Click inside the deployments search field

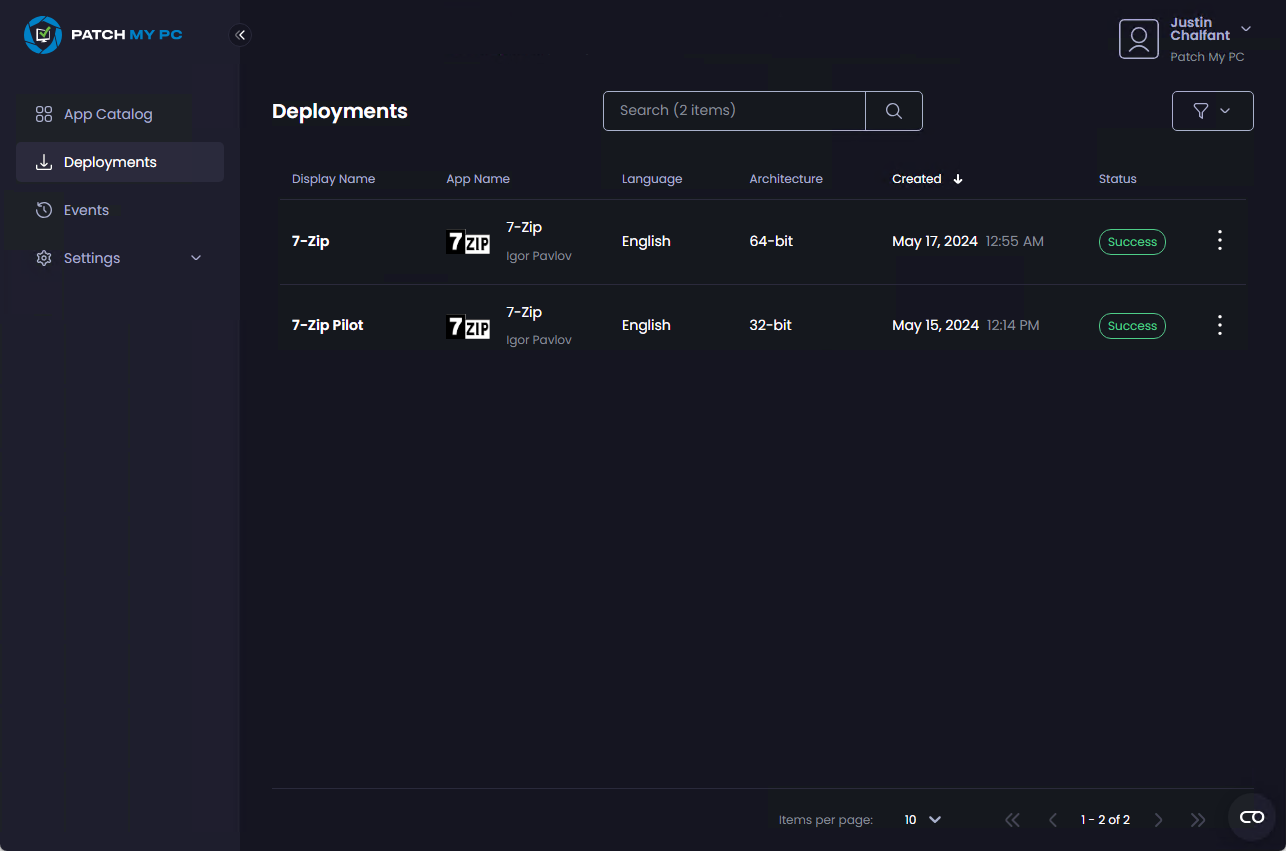pos(733,110)
